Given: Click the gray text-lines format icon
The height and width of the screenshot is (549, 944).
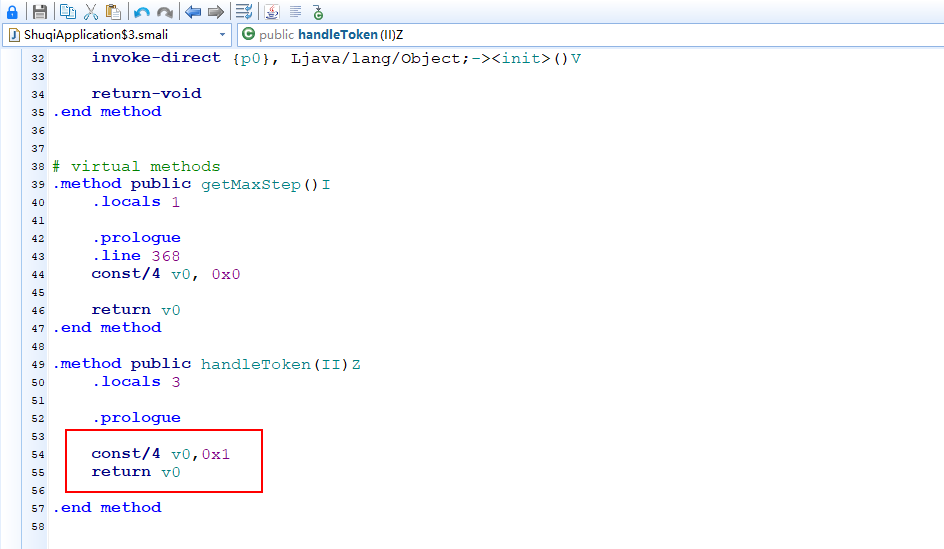Looking at the screenshot, I should (295, 11).
